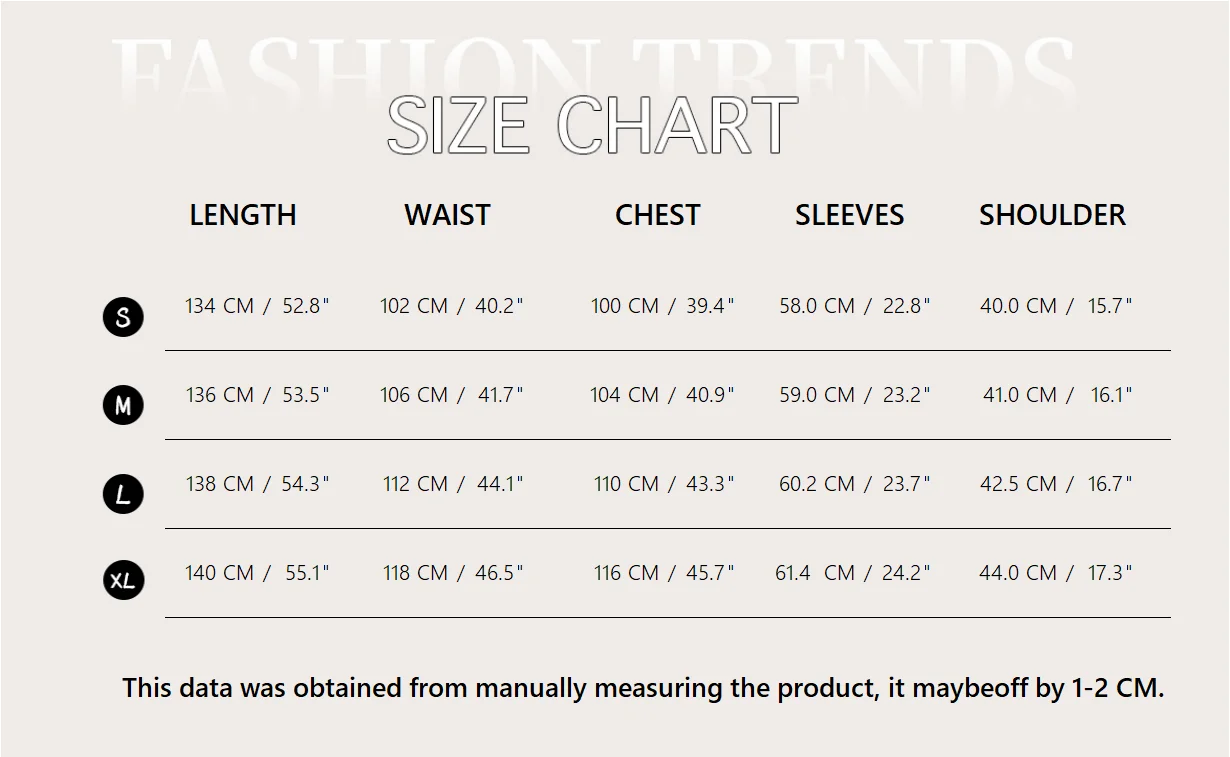Select the SHOULDER column header
1230x757 pixels.
point(1052,215)
